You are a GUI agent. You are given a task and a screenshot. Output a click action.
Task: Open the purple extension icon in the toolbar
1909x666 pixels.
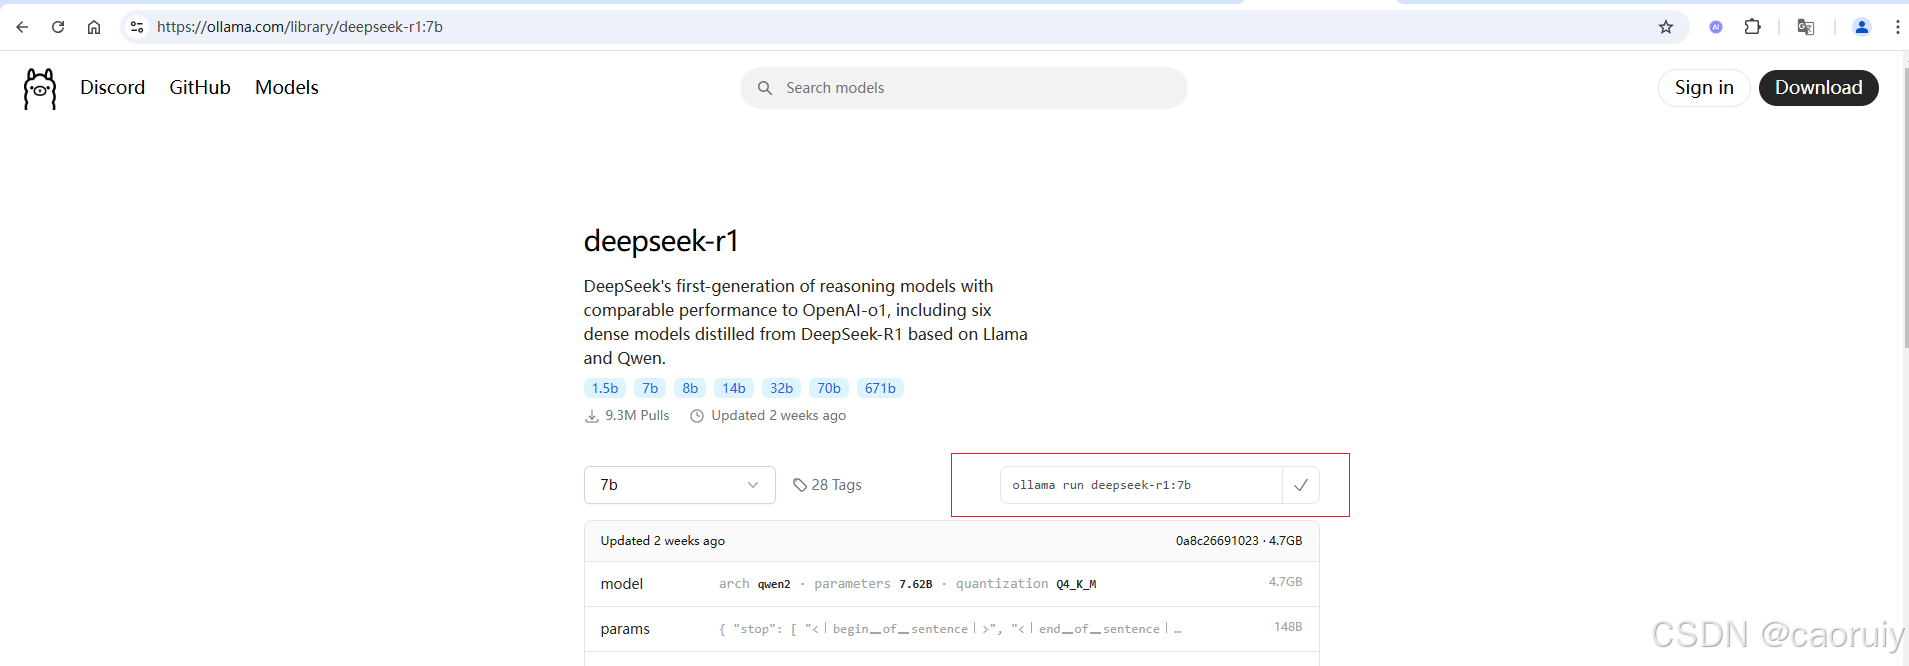click(1716, 27)
